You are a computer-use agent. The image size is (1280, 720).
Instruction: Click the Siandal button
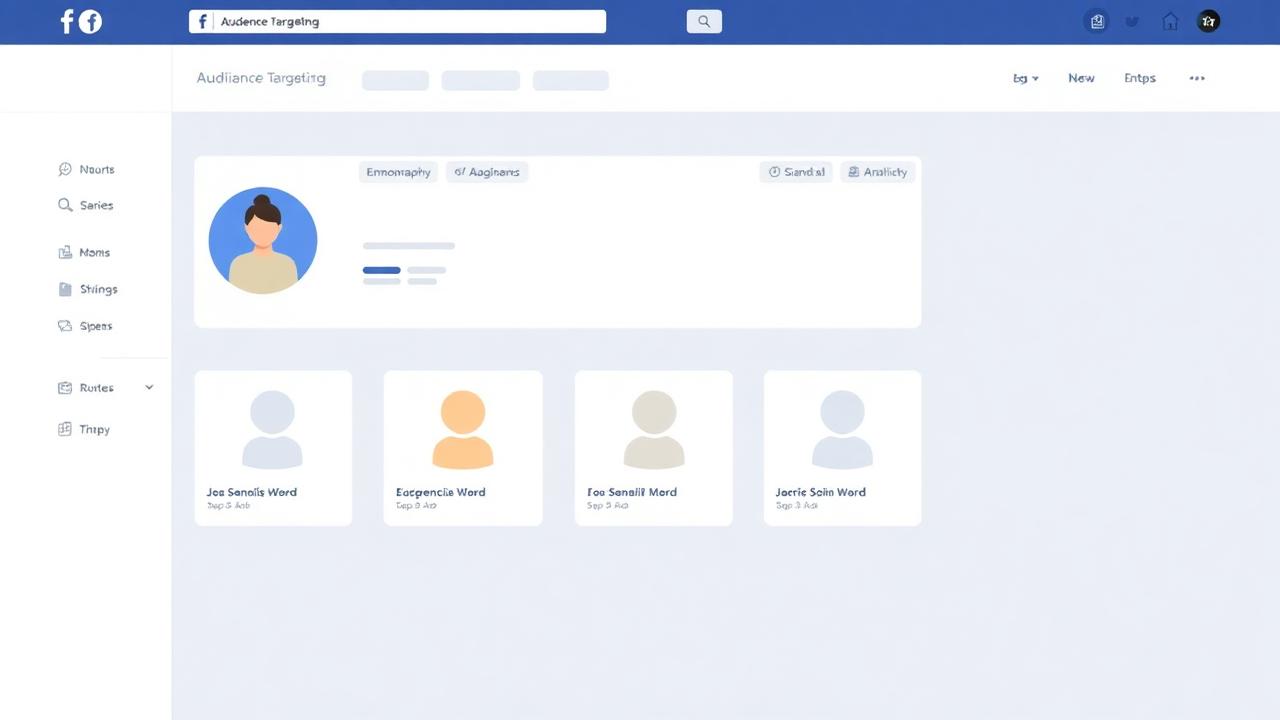796,172
